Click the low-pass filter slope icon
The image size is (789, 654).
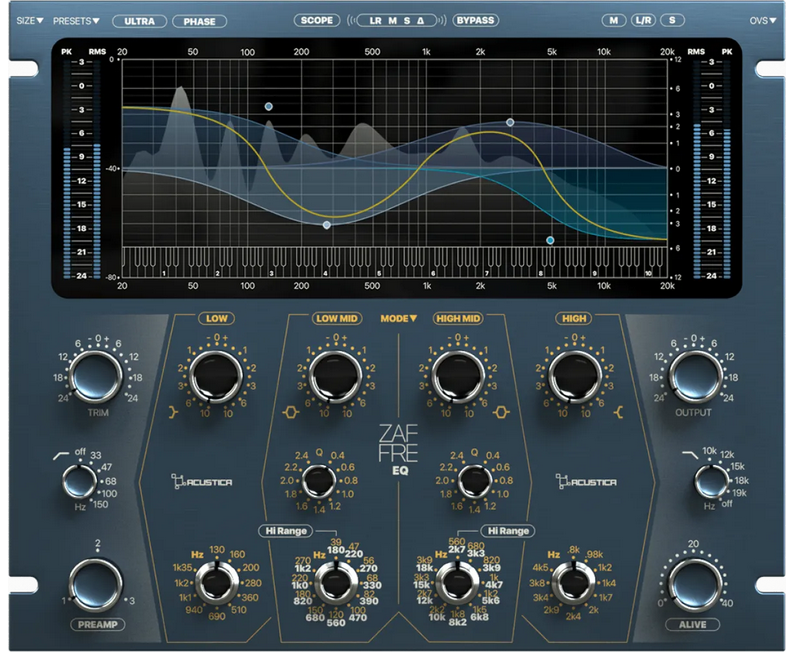(x=690, y=455)
